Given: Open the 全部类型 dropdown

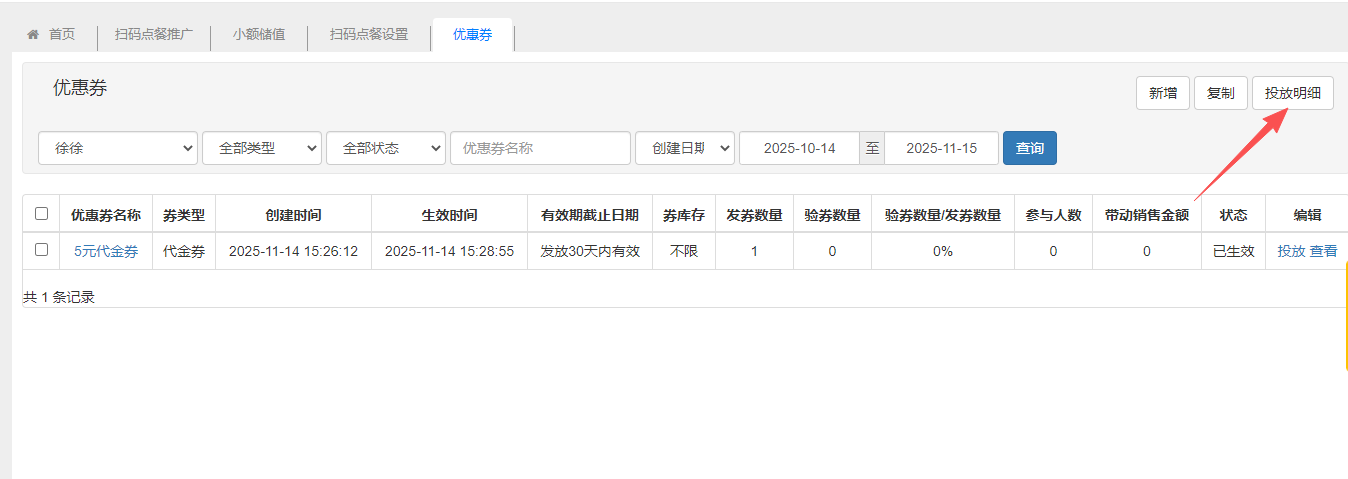Looking at the screenshot, I should pyautogui.click(x=261, y=148).
